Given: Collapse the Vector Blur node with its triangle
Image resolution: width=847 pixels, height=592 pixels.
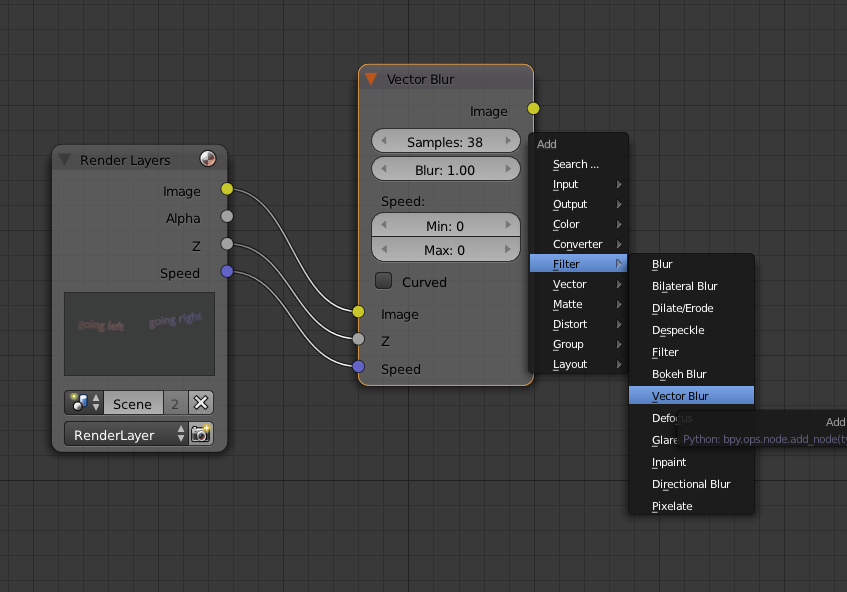Looking at the screenshot, I should (371, 79).
